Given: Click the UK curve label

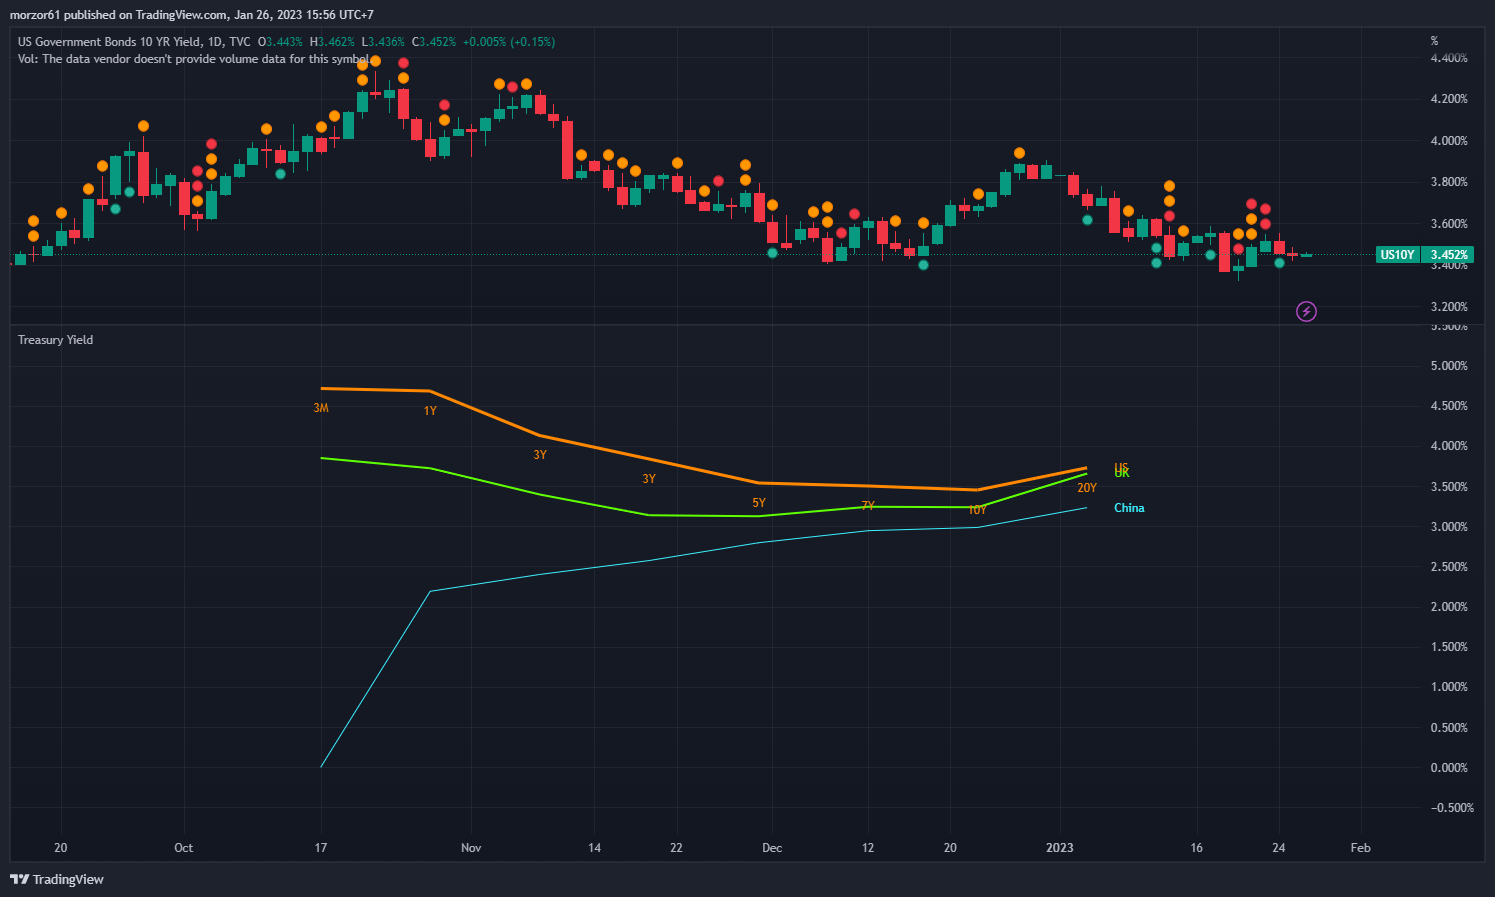Looking at the screenshot, I should click(1122, 473).
